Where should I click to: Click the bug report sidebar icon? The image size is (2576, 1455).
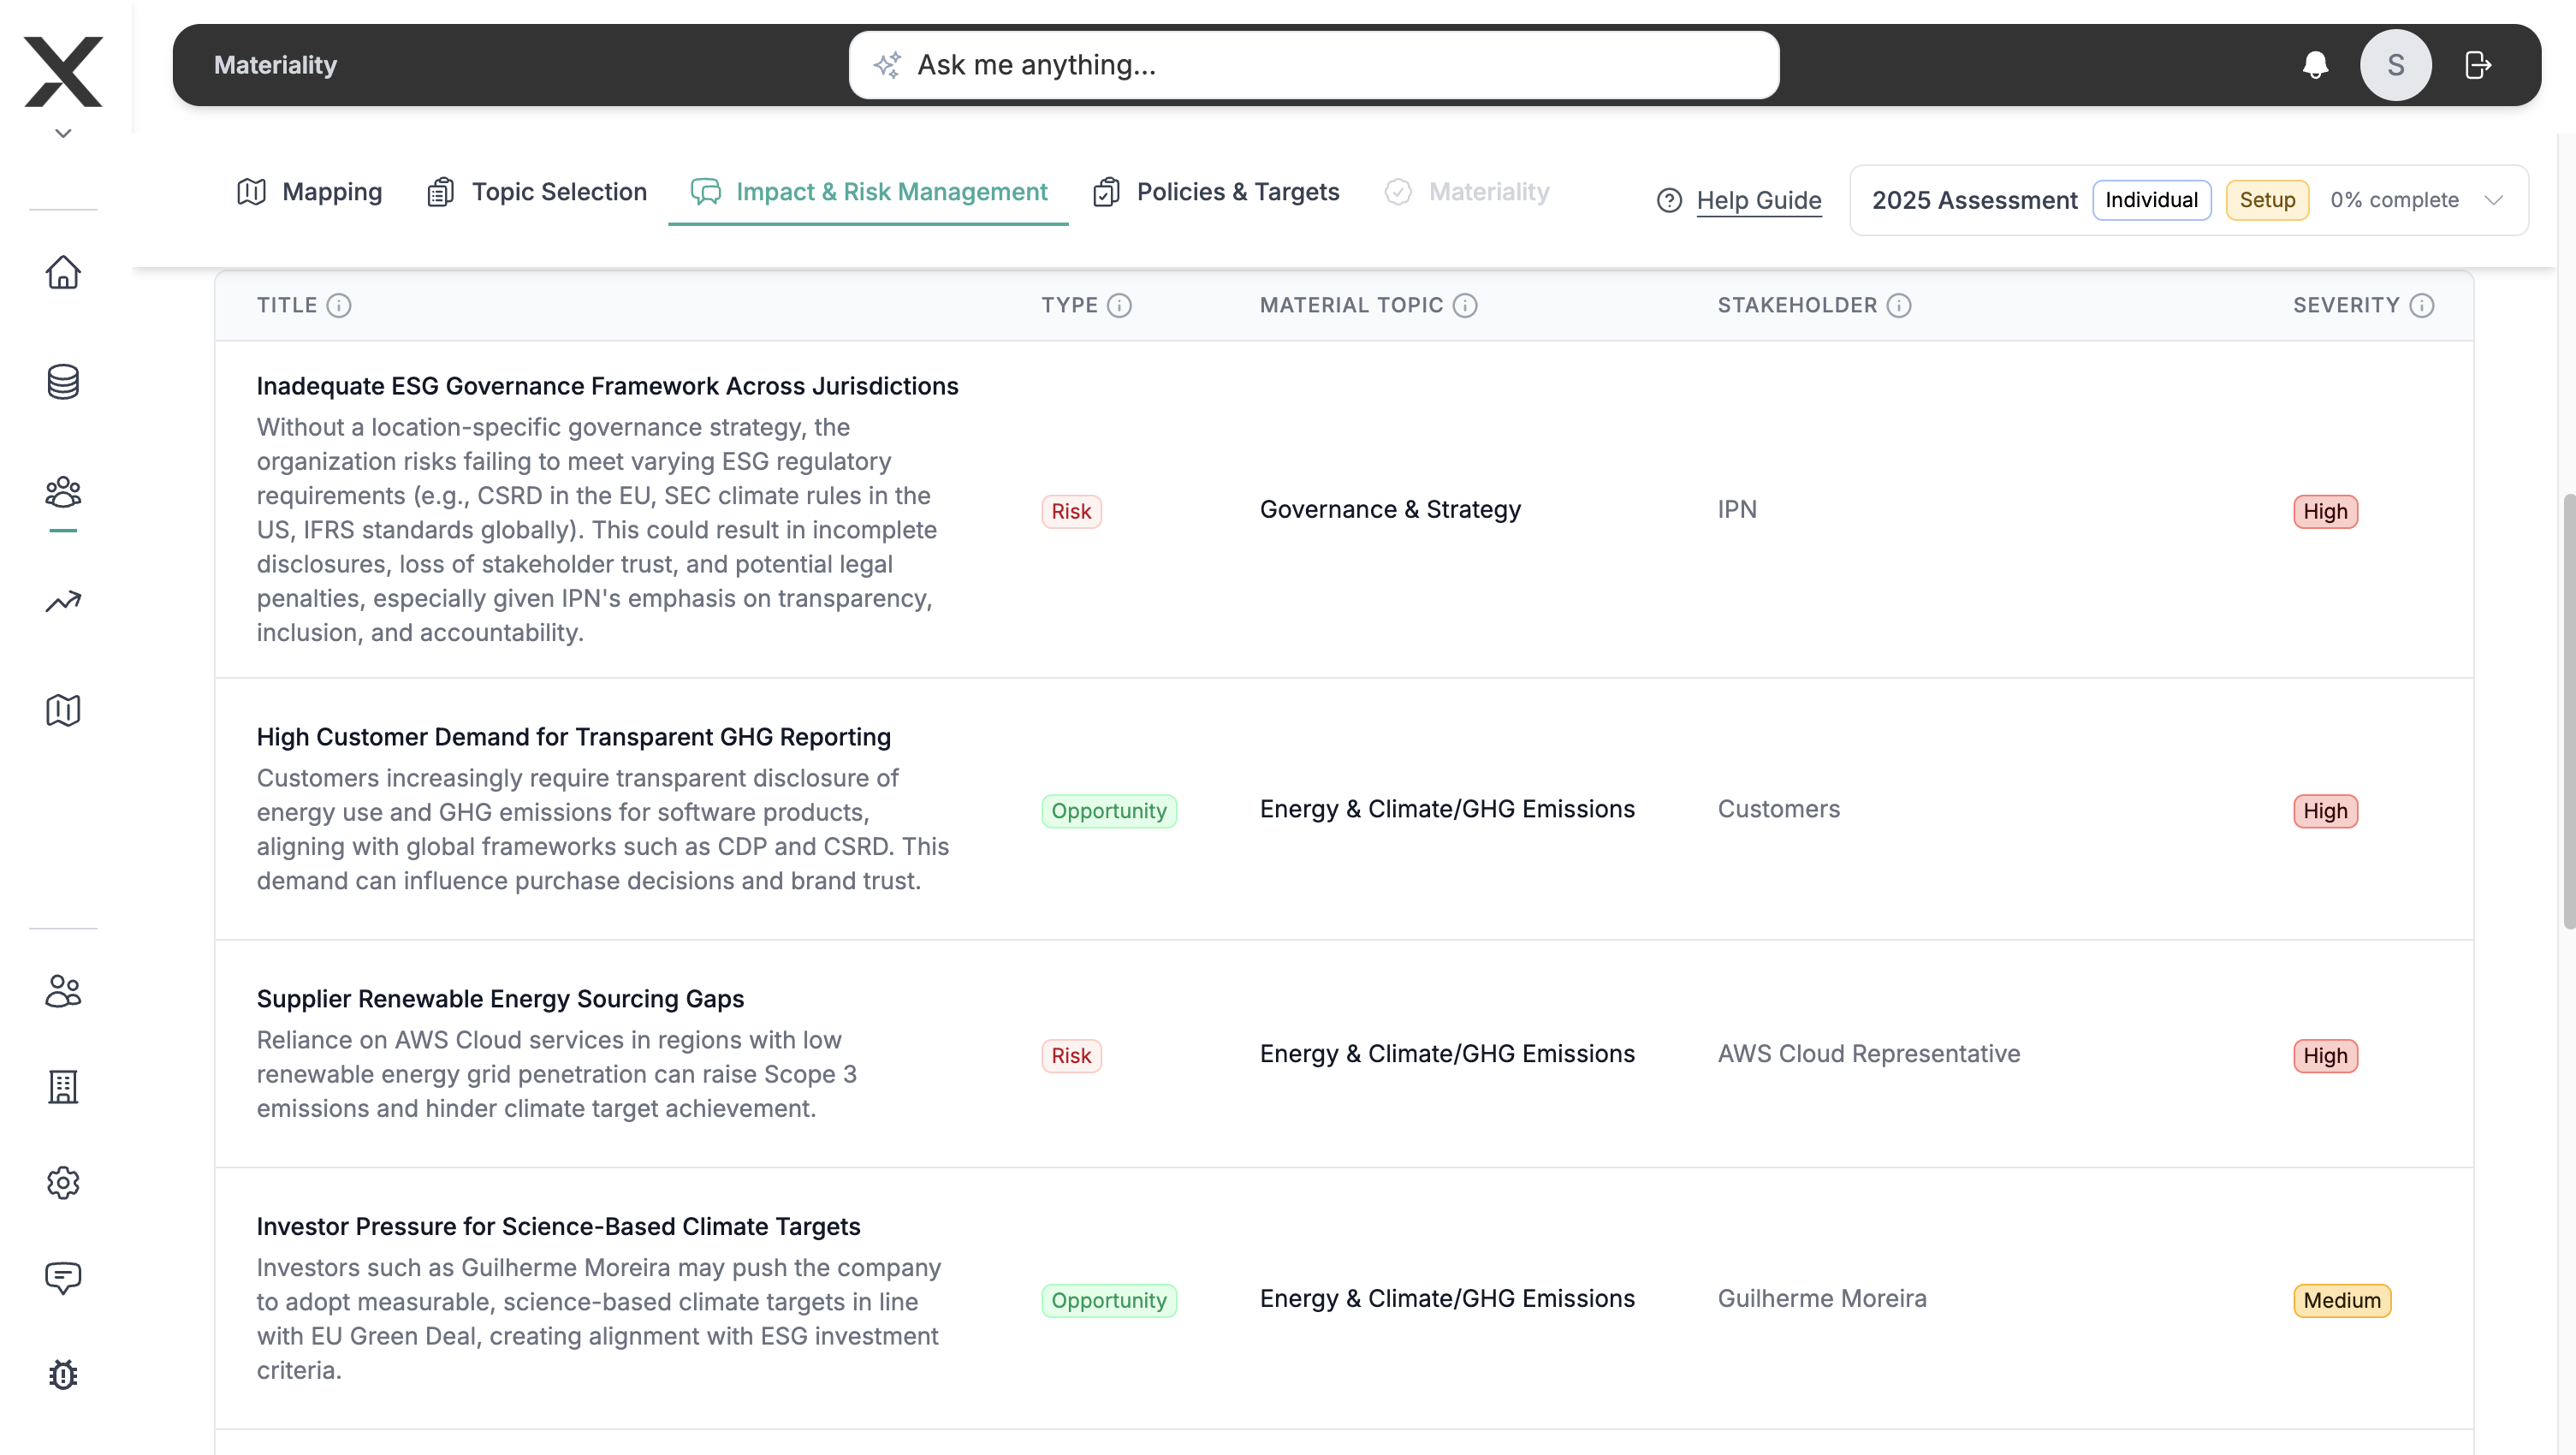[x=63, y=1374]
